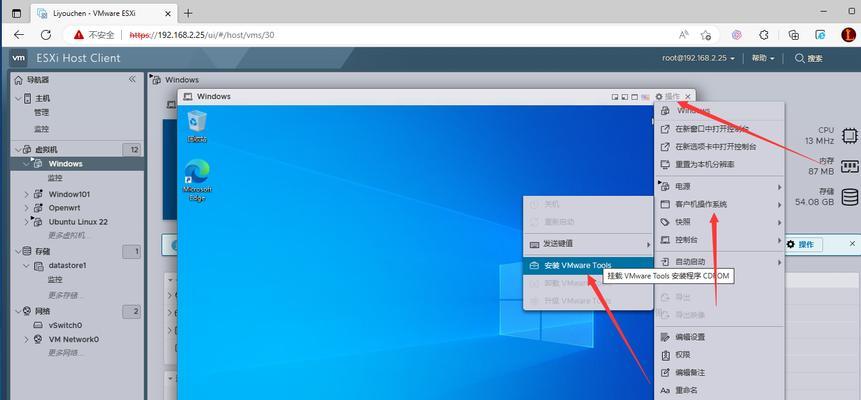Viewport: 861px width, 400px height.
Task: Collapse the 主机 tree node
Action: point(18,98)
